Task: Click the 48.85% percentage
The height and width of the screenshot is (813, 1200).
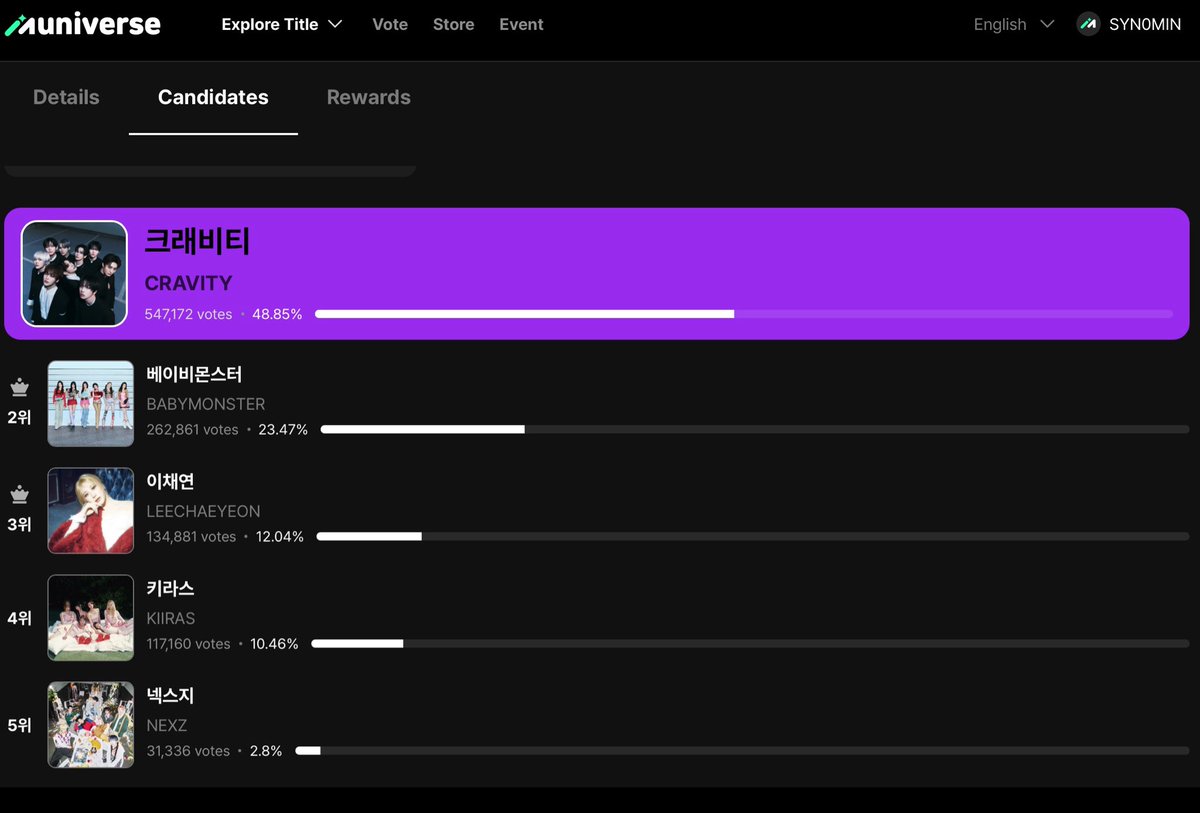Action: [x=277, y=314]
